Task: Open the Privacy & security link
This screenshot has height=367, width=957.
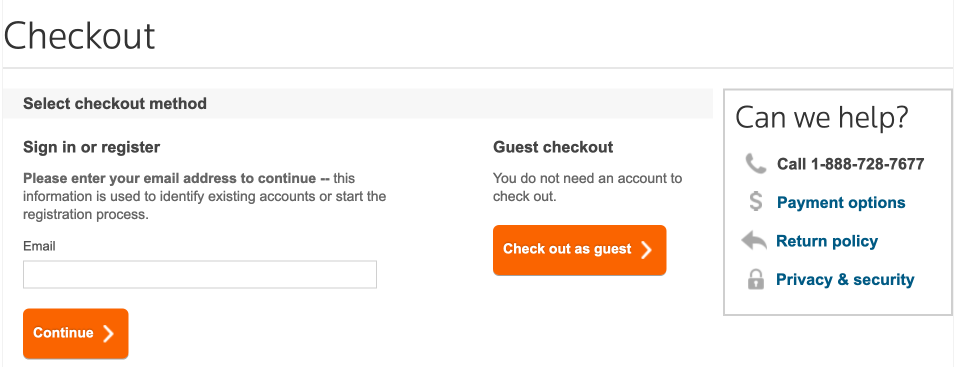Action: [x=845, y=280]
